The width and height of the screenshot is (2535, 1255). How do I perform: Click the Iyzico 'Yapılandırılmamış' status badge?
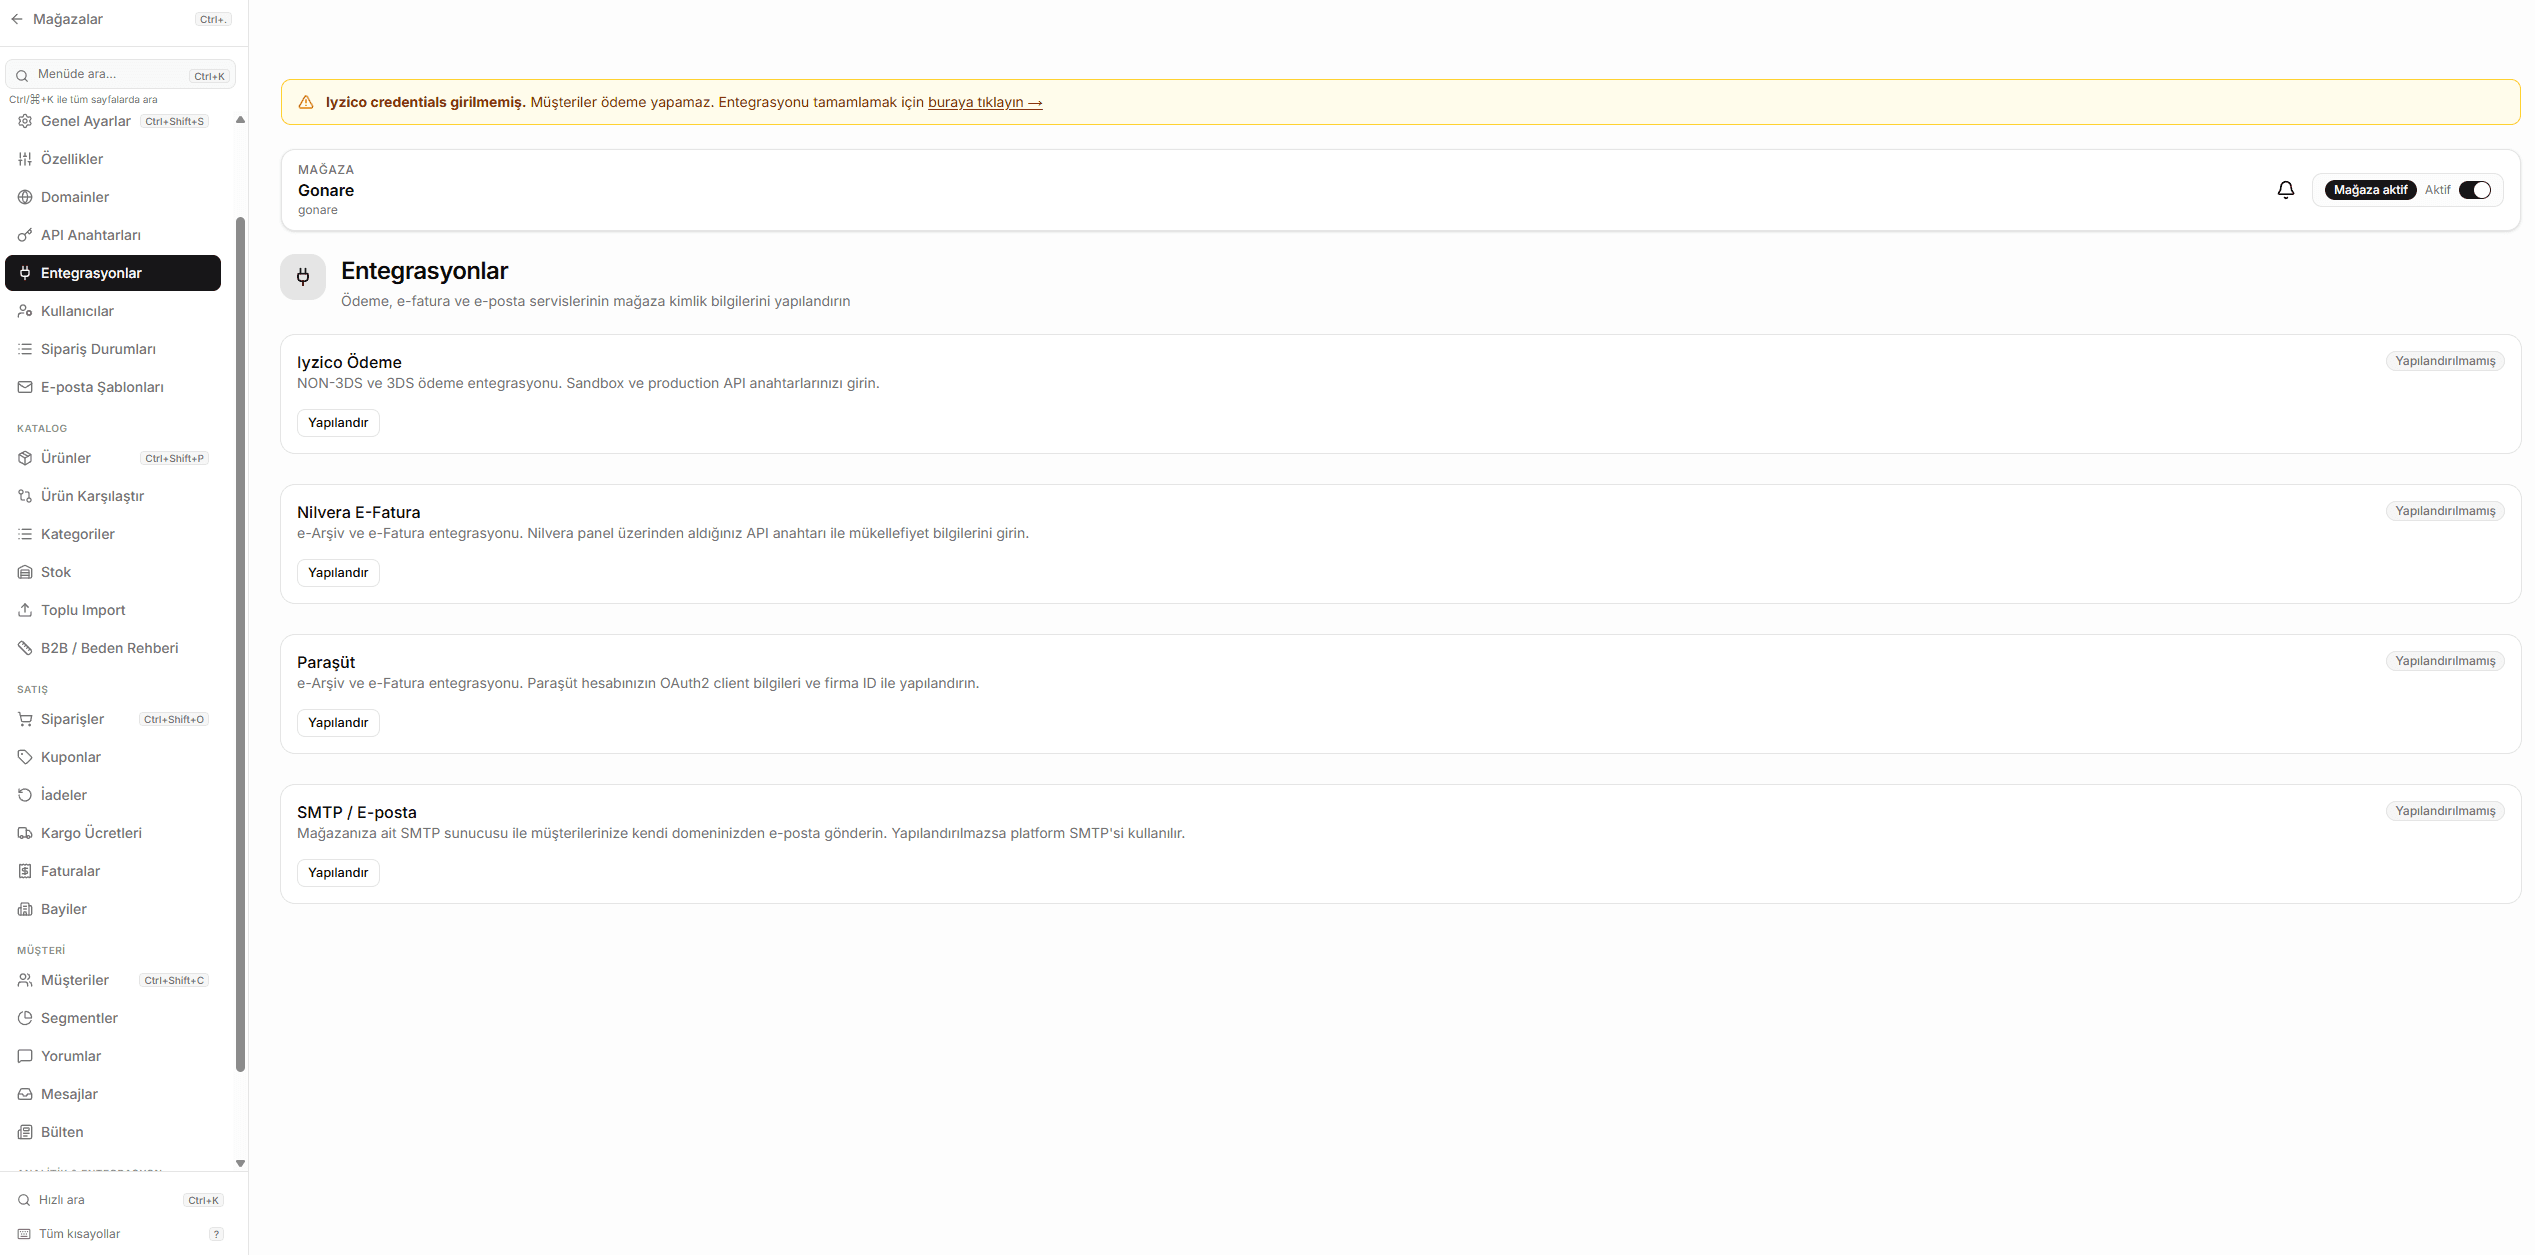(2445, 361)
